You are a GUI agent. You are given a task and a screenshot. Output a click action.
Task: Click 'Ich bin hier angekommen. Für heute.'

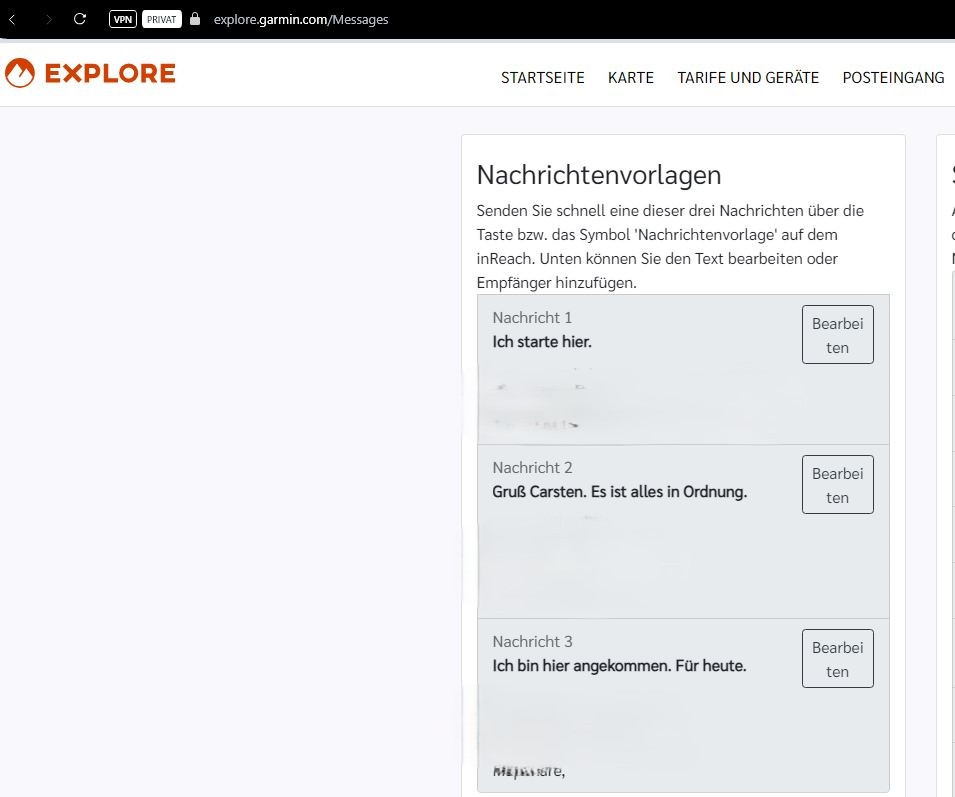pos(619,666)
